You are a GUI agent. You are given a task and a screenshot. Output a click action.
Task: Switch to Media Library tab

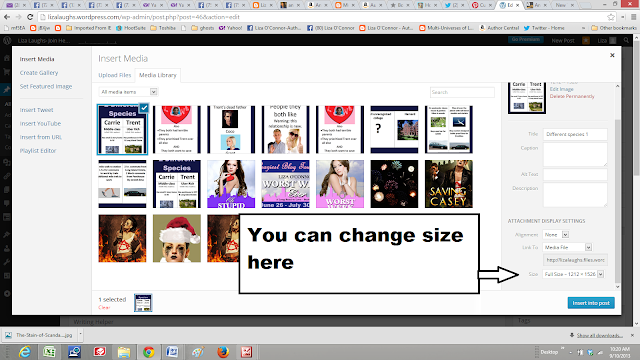pos(158,75)
